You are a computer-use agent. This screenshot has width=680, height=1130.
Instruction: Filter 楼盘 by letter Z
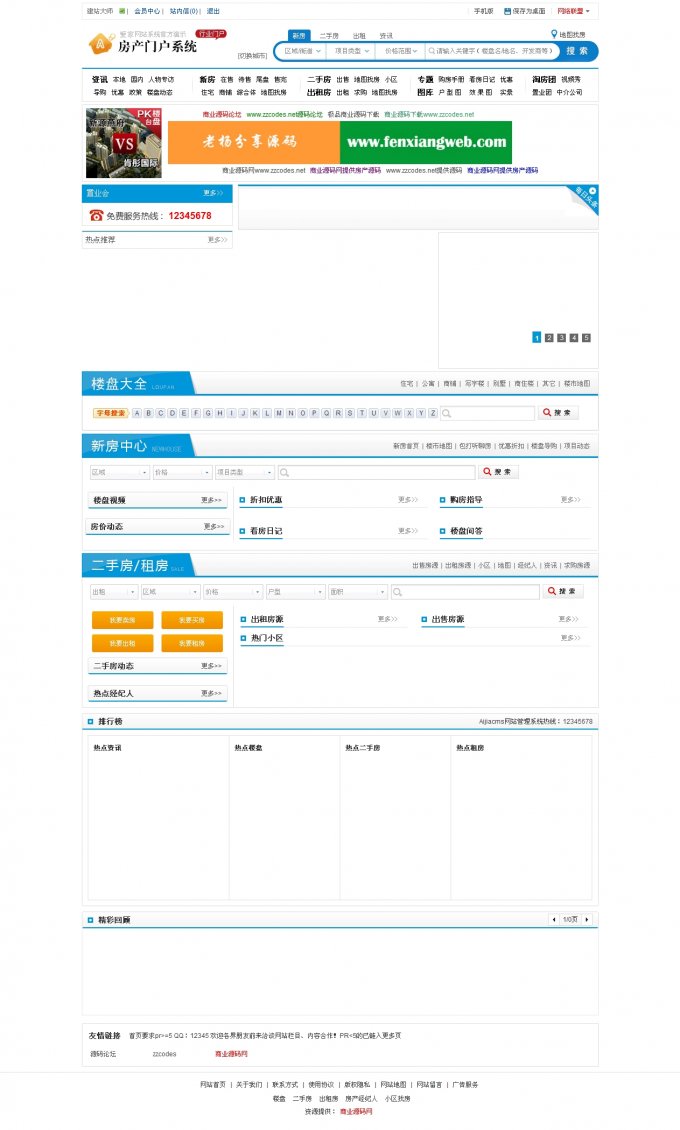click(x=433, y=413)
